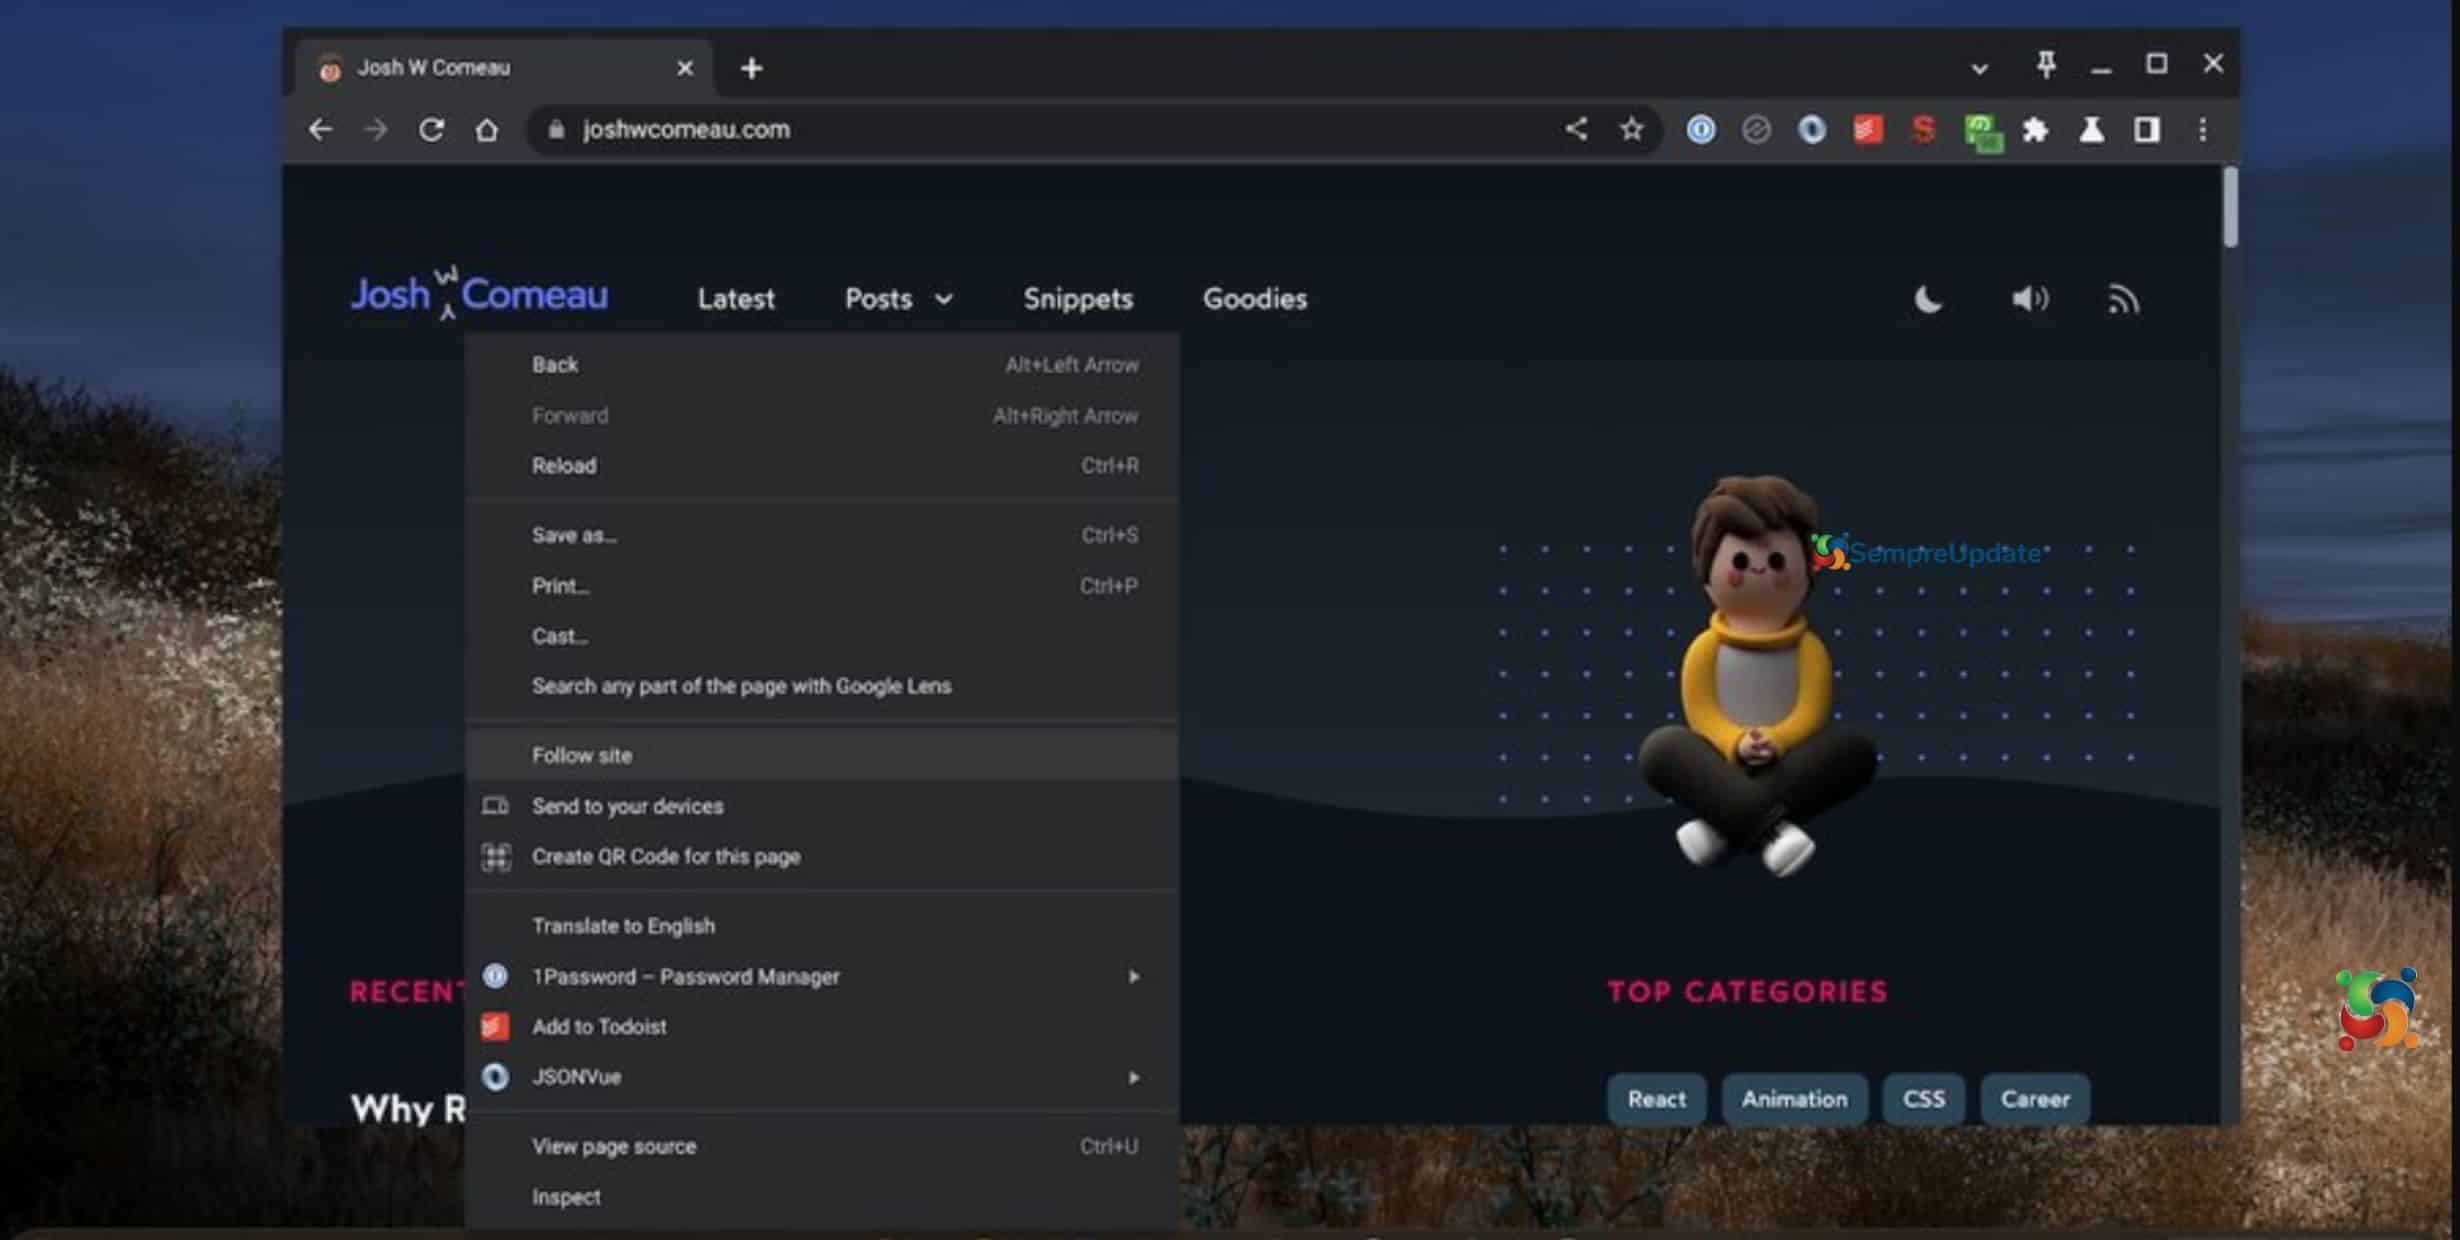Expand the Posts dropdown in site navigation
This screenshot has height=1240, width=2460.
[x=899, y=299]
